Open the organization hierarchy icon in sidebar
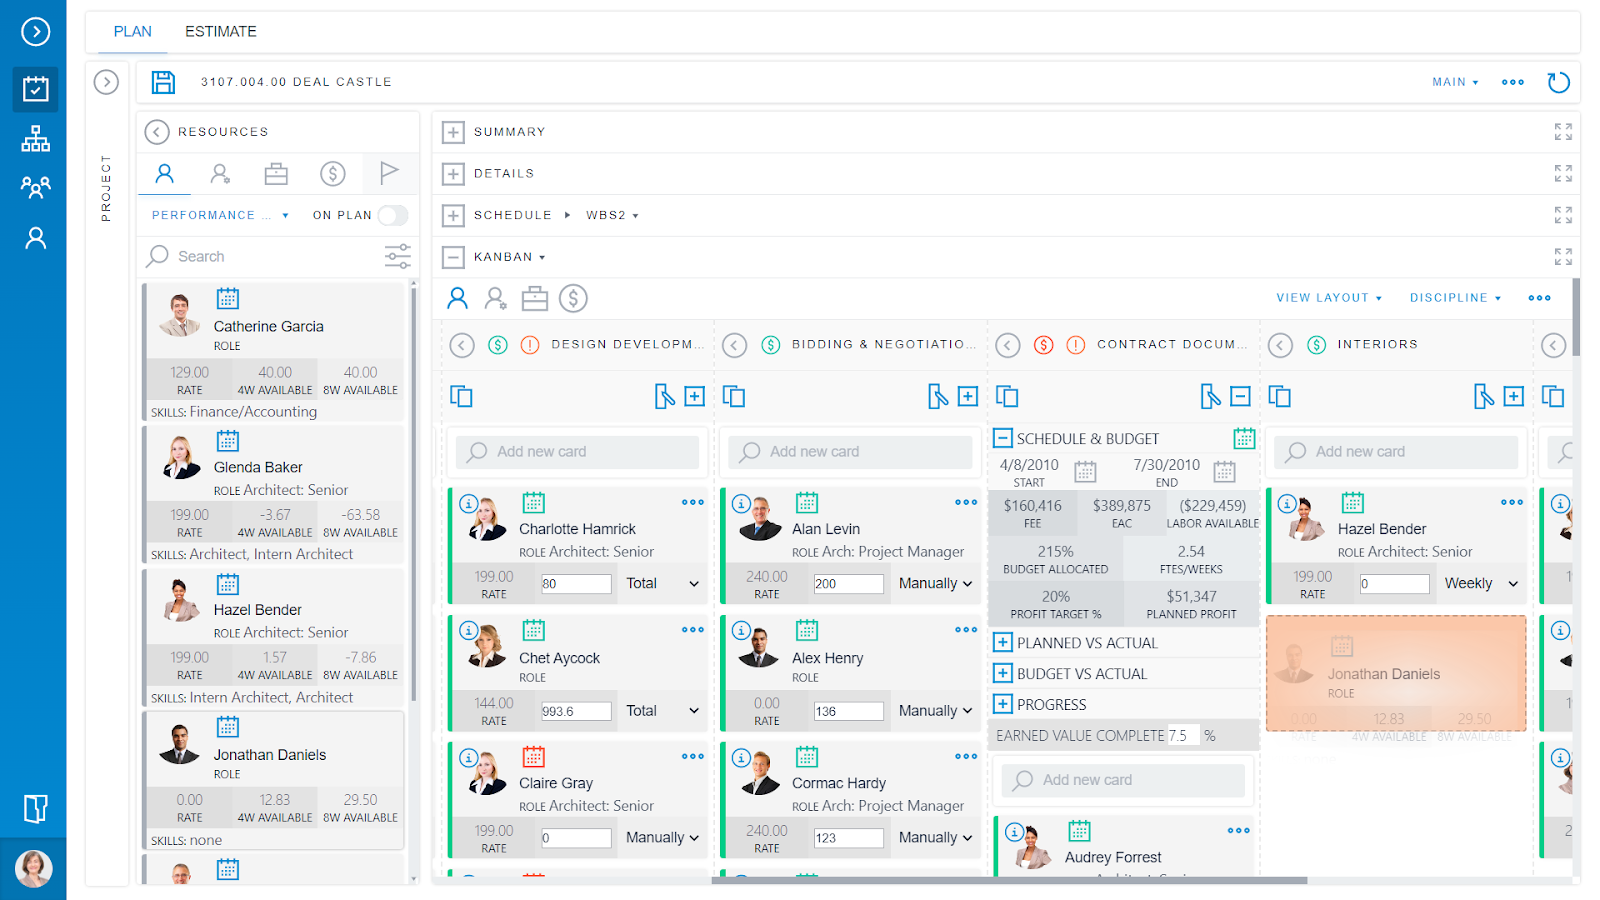This screenshot has height=900, width=1600. tap(35, 139)
